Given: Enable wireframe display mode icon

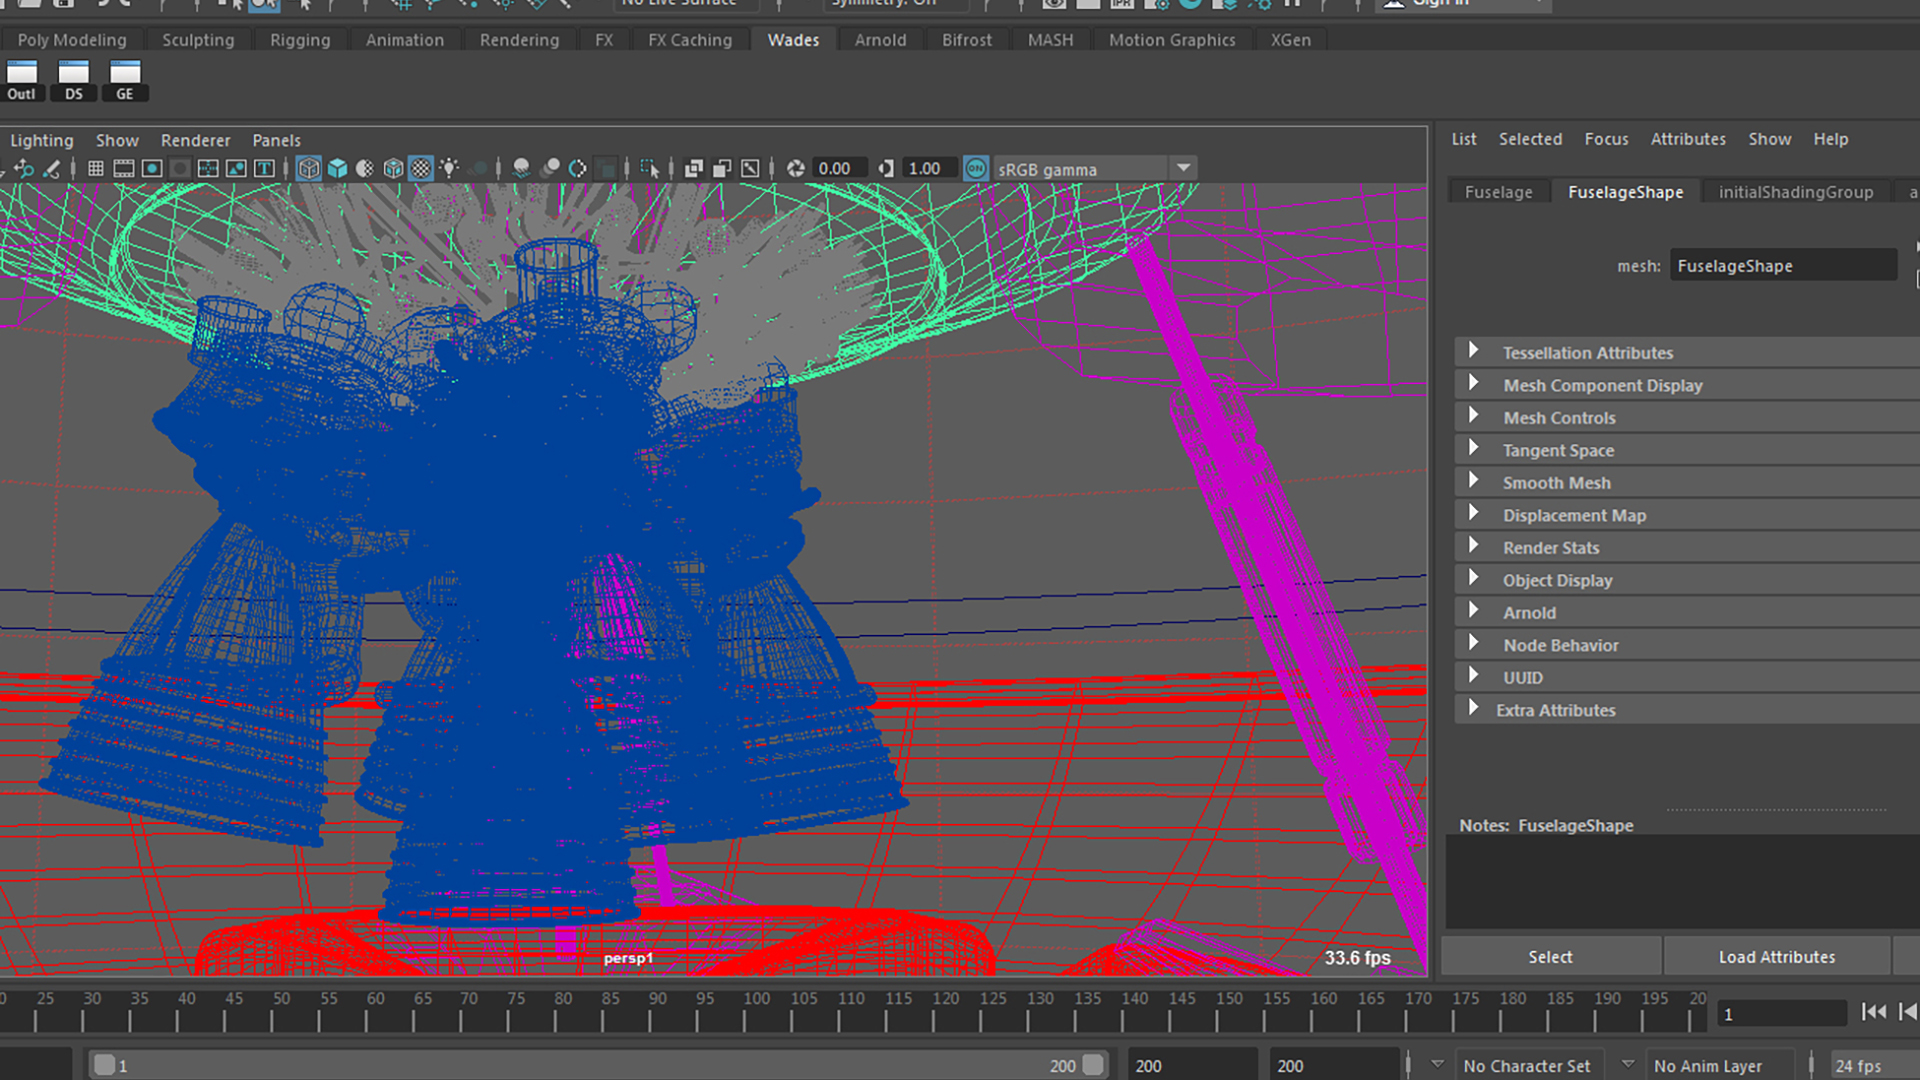Looking at the screenshot, I should point(309,169).
